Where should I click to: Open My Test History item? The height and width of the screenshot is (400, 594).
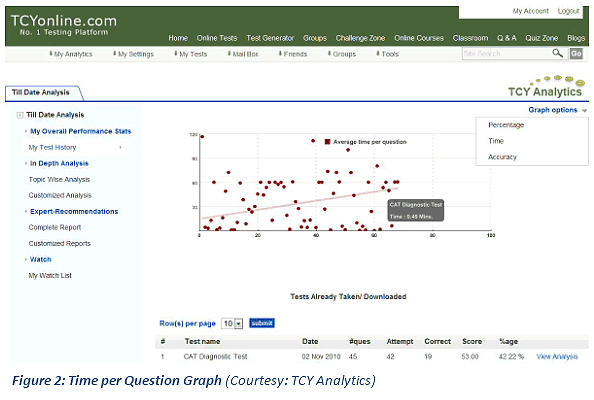[x=52, y=147]
